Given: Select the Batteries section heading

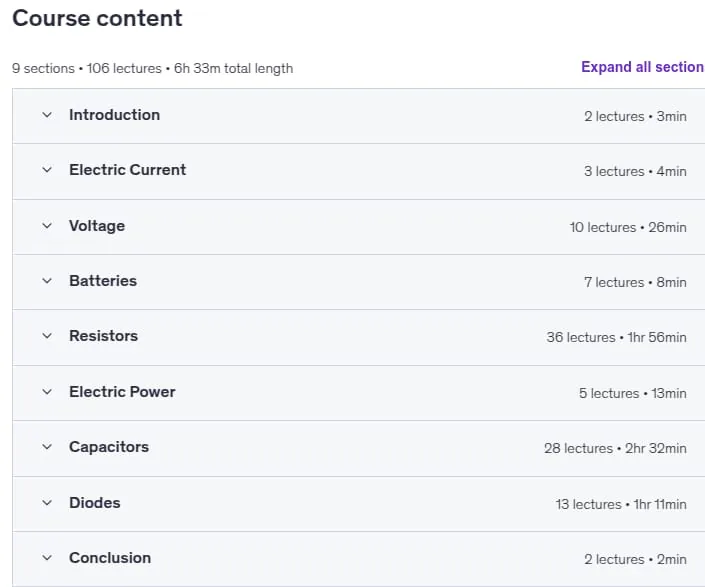Looking at the screenshot, I should 103,281.
